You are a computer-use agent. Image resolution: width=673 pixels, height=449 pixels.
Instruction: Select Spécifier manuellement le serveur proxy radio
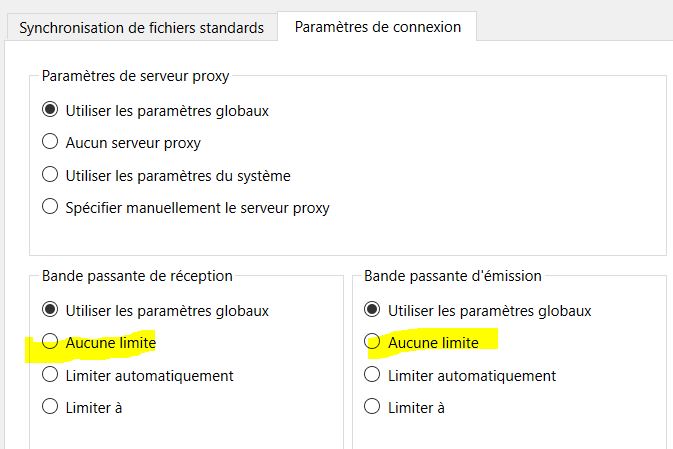(x=51, y=208)
